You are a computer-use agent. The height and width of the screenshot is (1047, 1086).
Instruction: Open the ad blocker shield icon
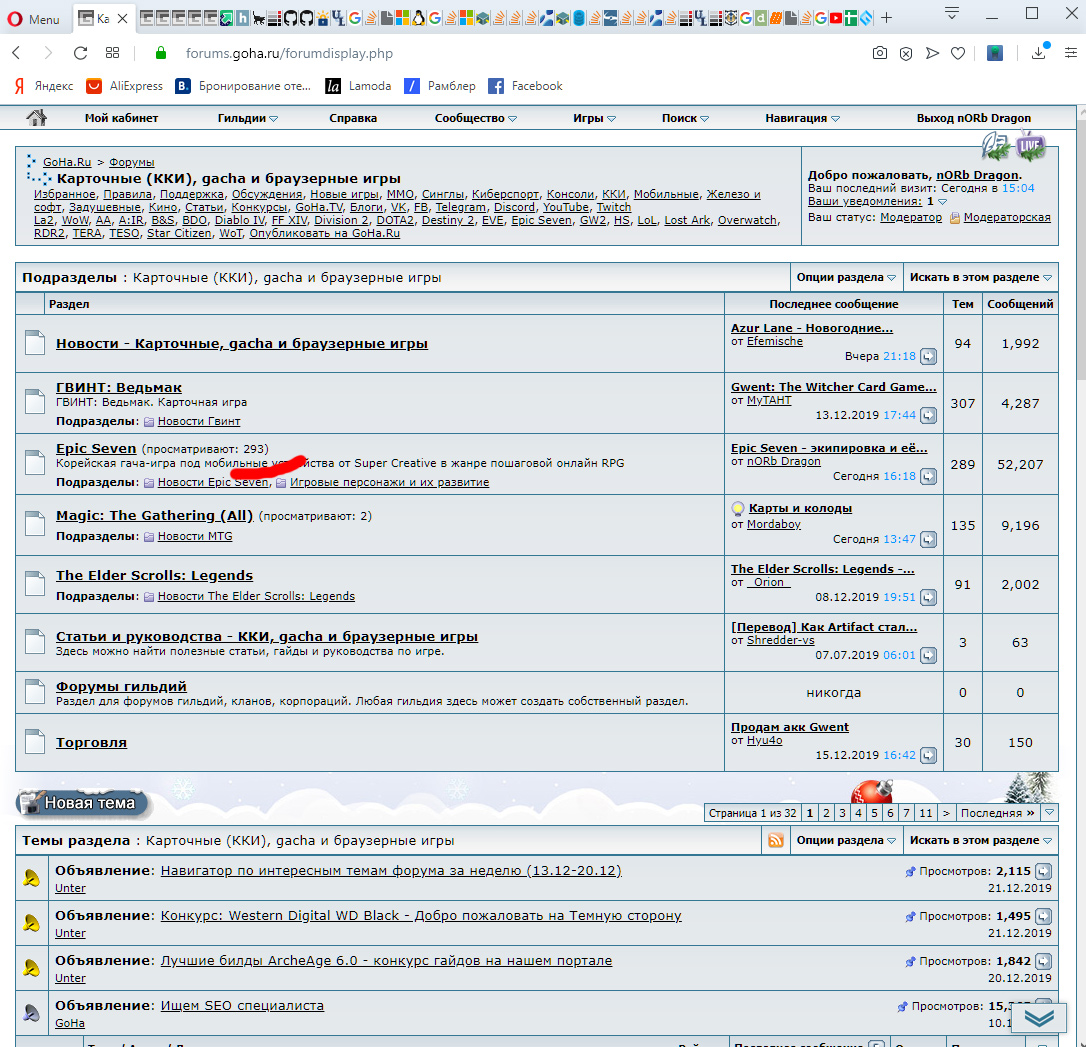click(906, 53)
